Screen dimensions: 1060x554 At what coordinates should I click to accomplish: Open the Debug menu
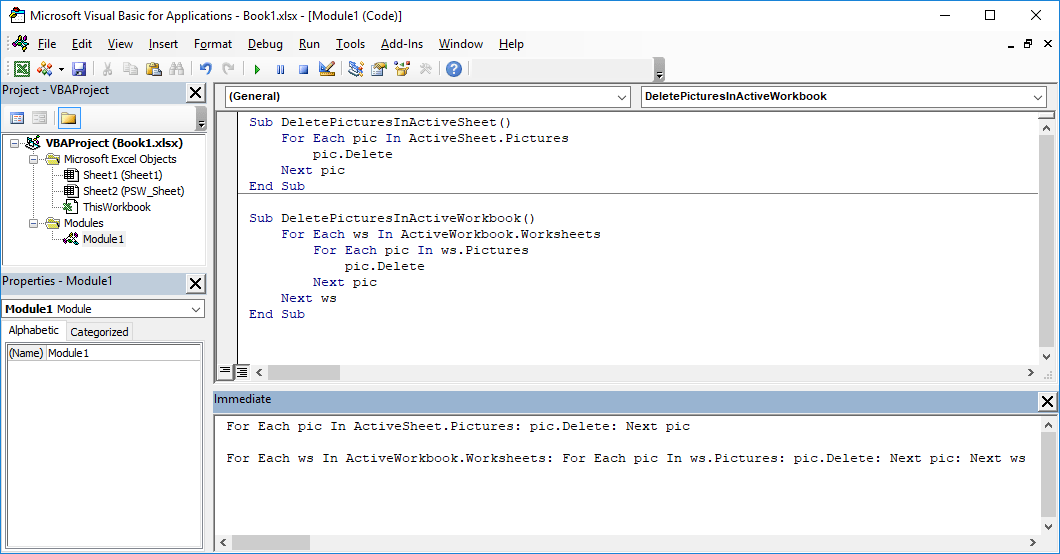(265, 44)
